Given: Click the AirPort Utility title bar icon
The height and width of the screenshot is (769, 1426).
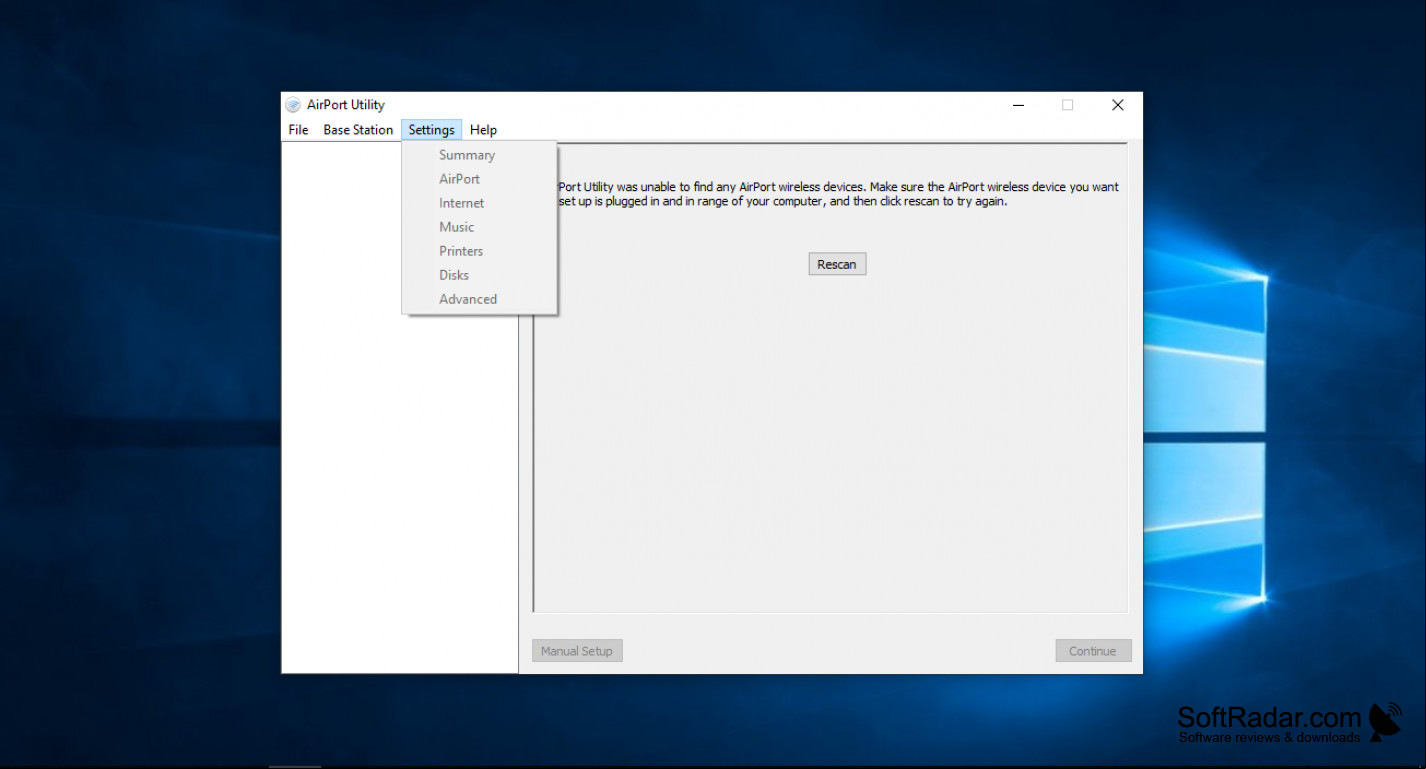Looking at the screenshot, I should tap(293, 105).
